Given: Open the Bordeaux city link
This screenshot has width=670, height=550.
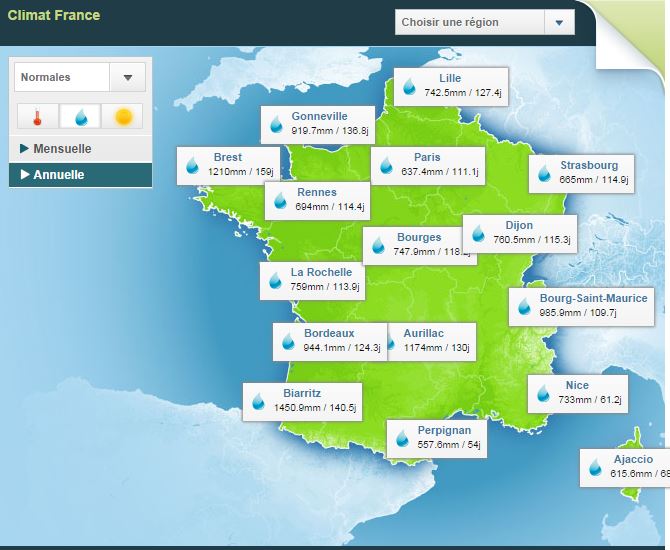Looking at the screenshot, I should coord(329,333).
